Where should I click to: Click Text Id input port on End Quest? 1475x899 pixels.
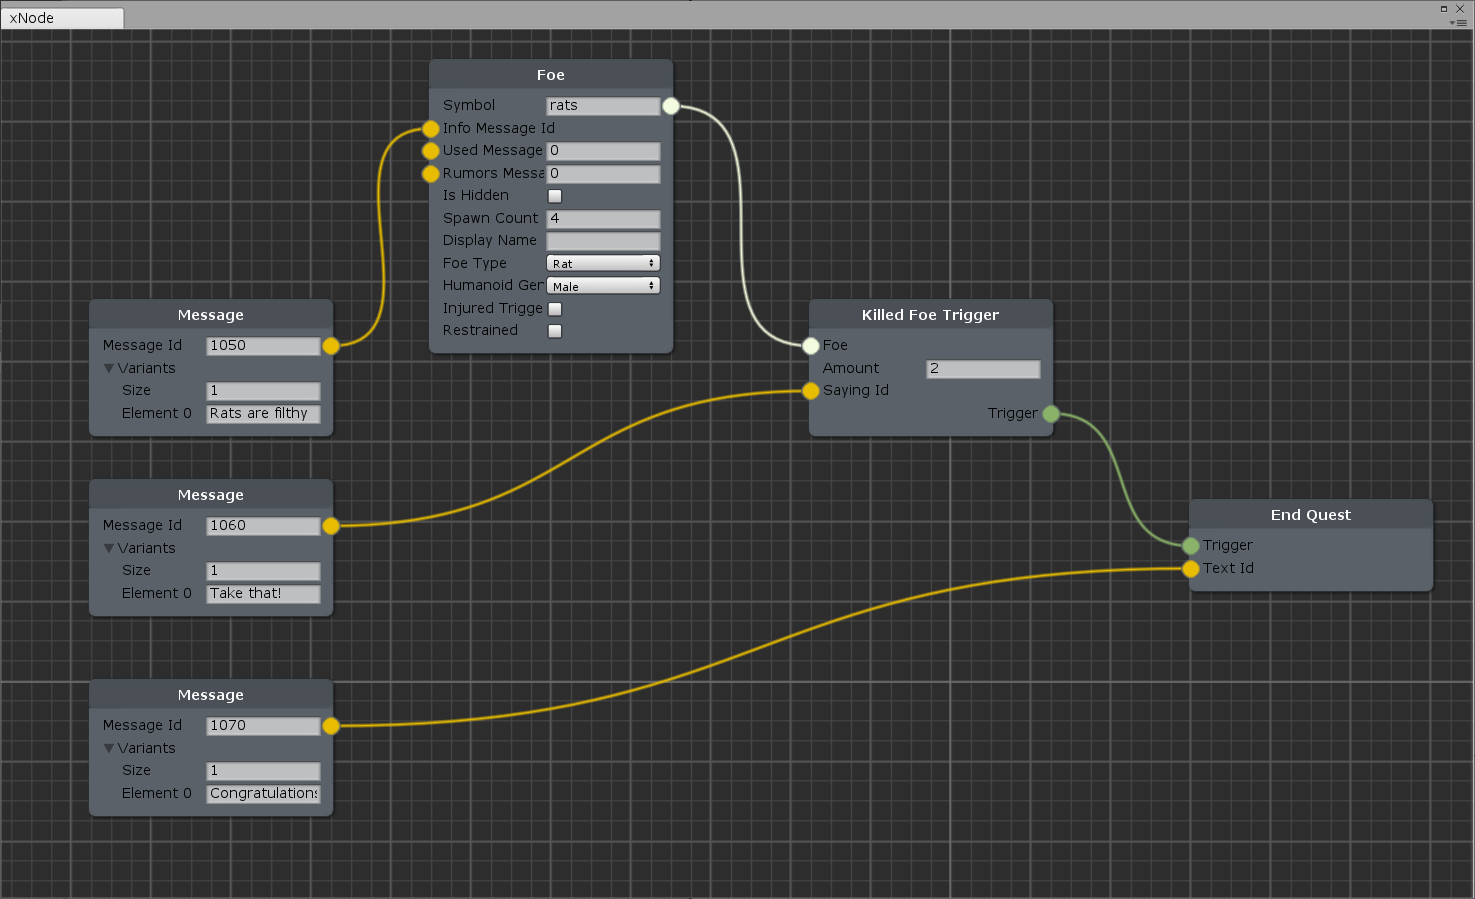pyautogui.click(x=1191, y=569)
